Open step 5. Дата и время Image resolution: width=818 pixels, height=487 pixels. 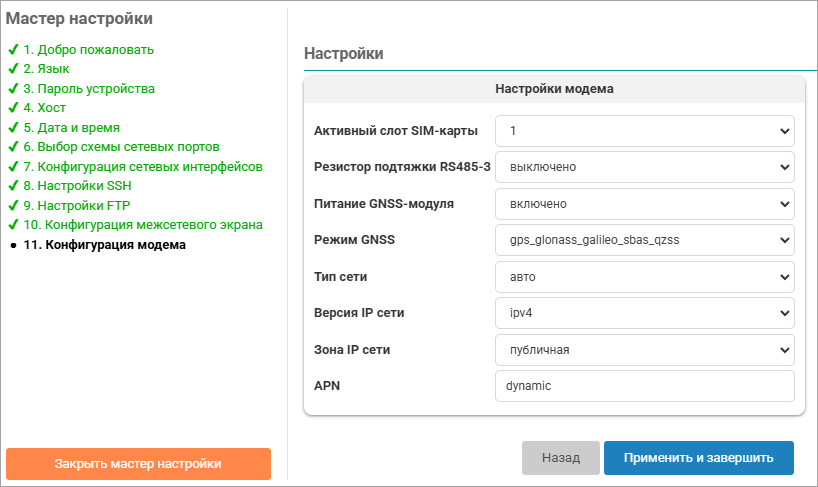pyautogui.click(x=71, y=128)
